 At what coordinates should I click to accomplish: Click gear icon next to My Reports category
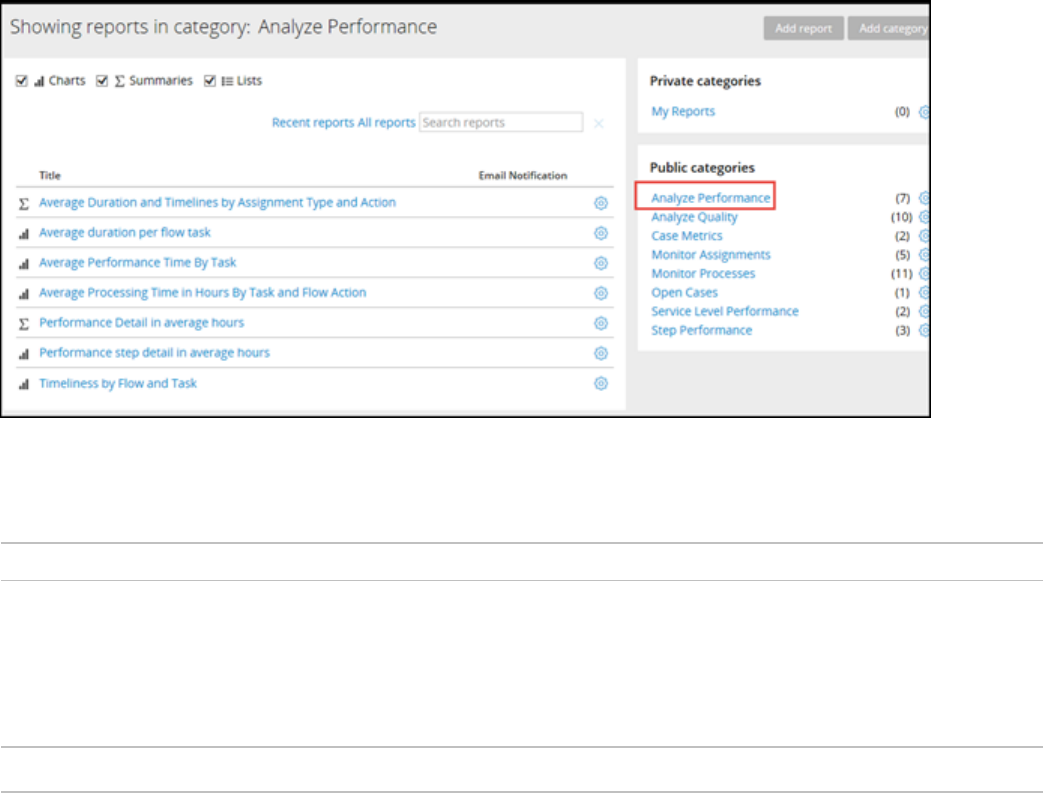924,112
